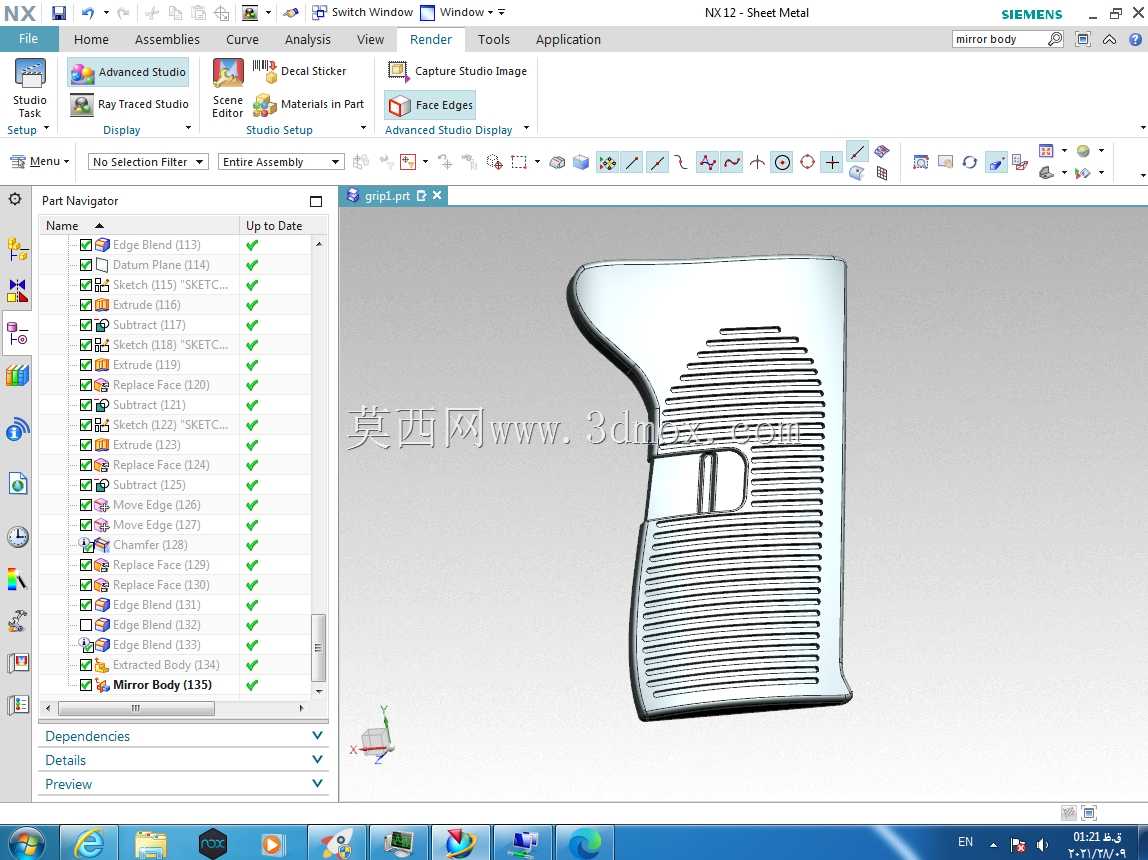Open the Menu dropdown
The width and height of the screenshot is (1148, 860).
point(40,161)
